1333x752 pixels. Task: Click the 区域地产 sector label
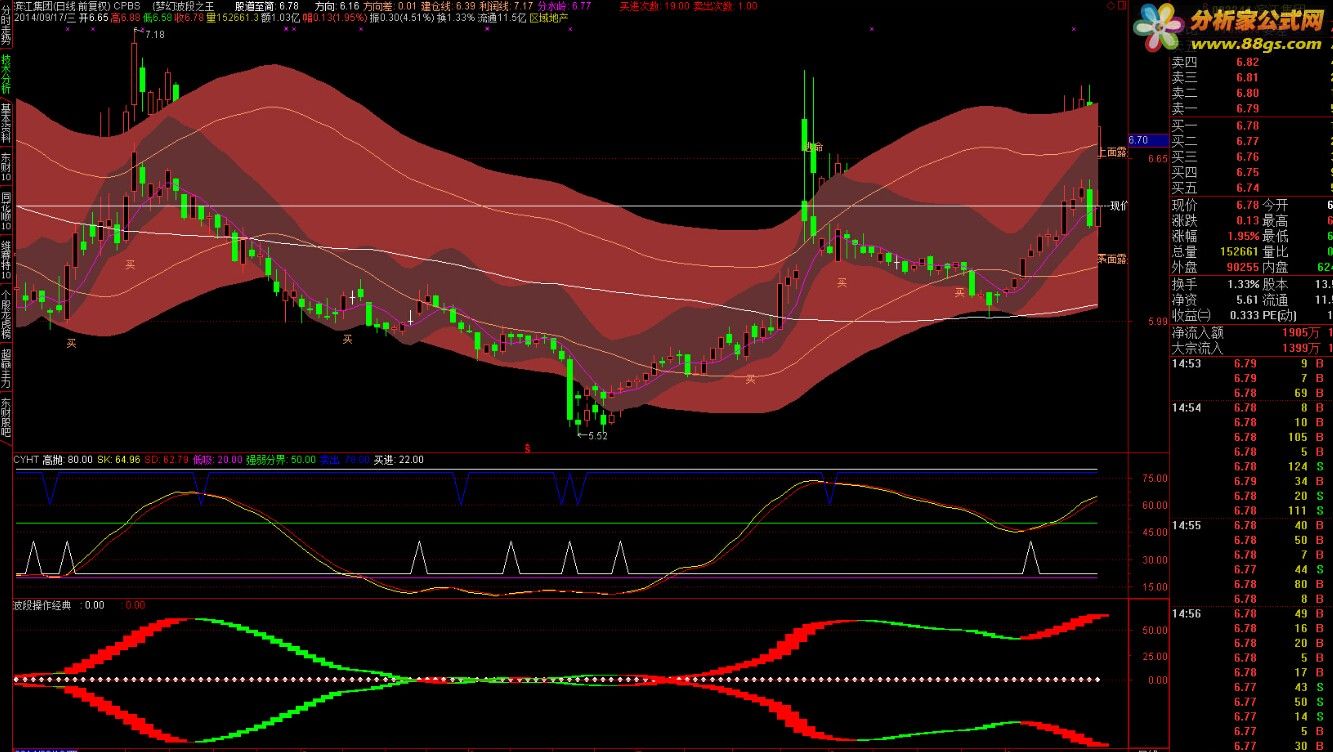(x=548, y=18)
